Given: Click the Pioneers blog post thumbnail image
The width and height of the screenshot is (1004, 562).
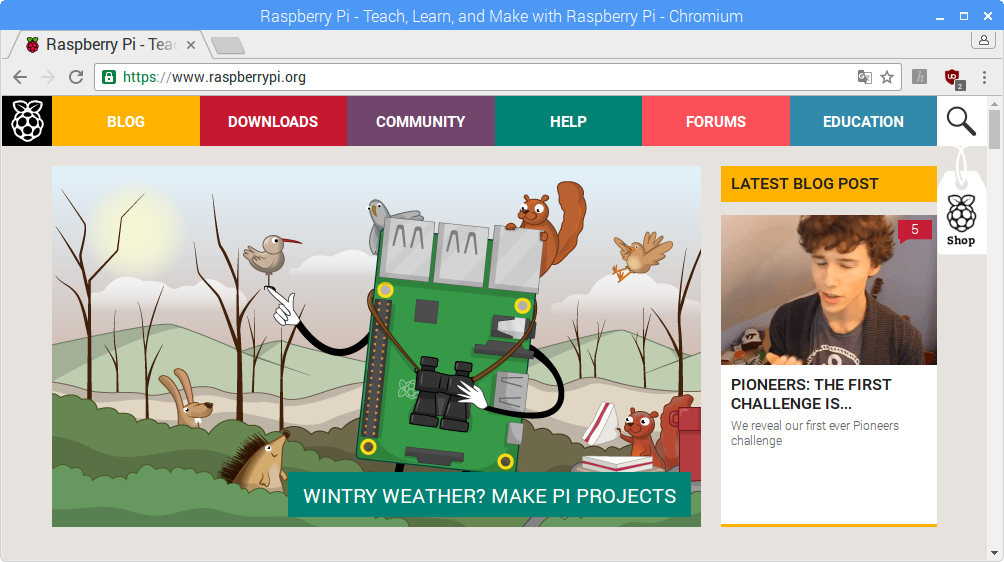Looking at the screenshot, I should (x=829, y=290).
